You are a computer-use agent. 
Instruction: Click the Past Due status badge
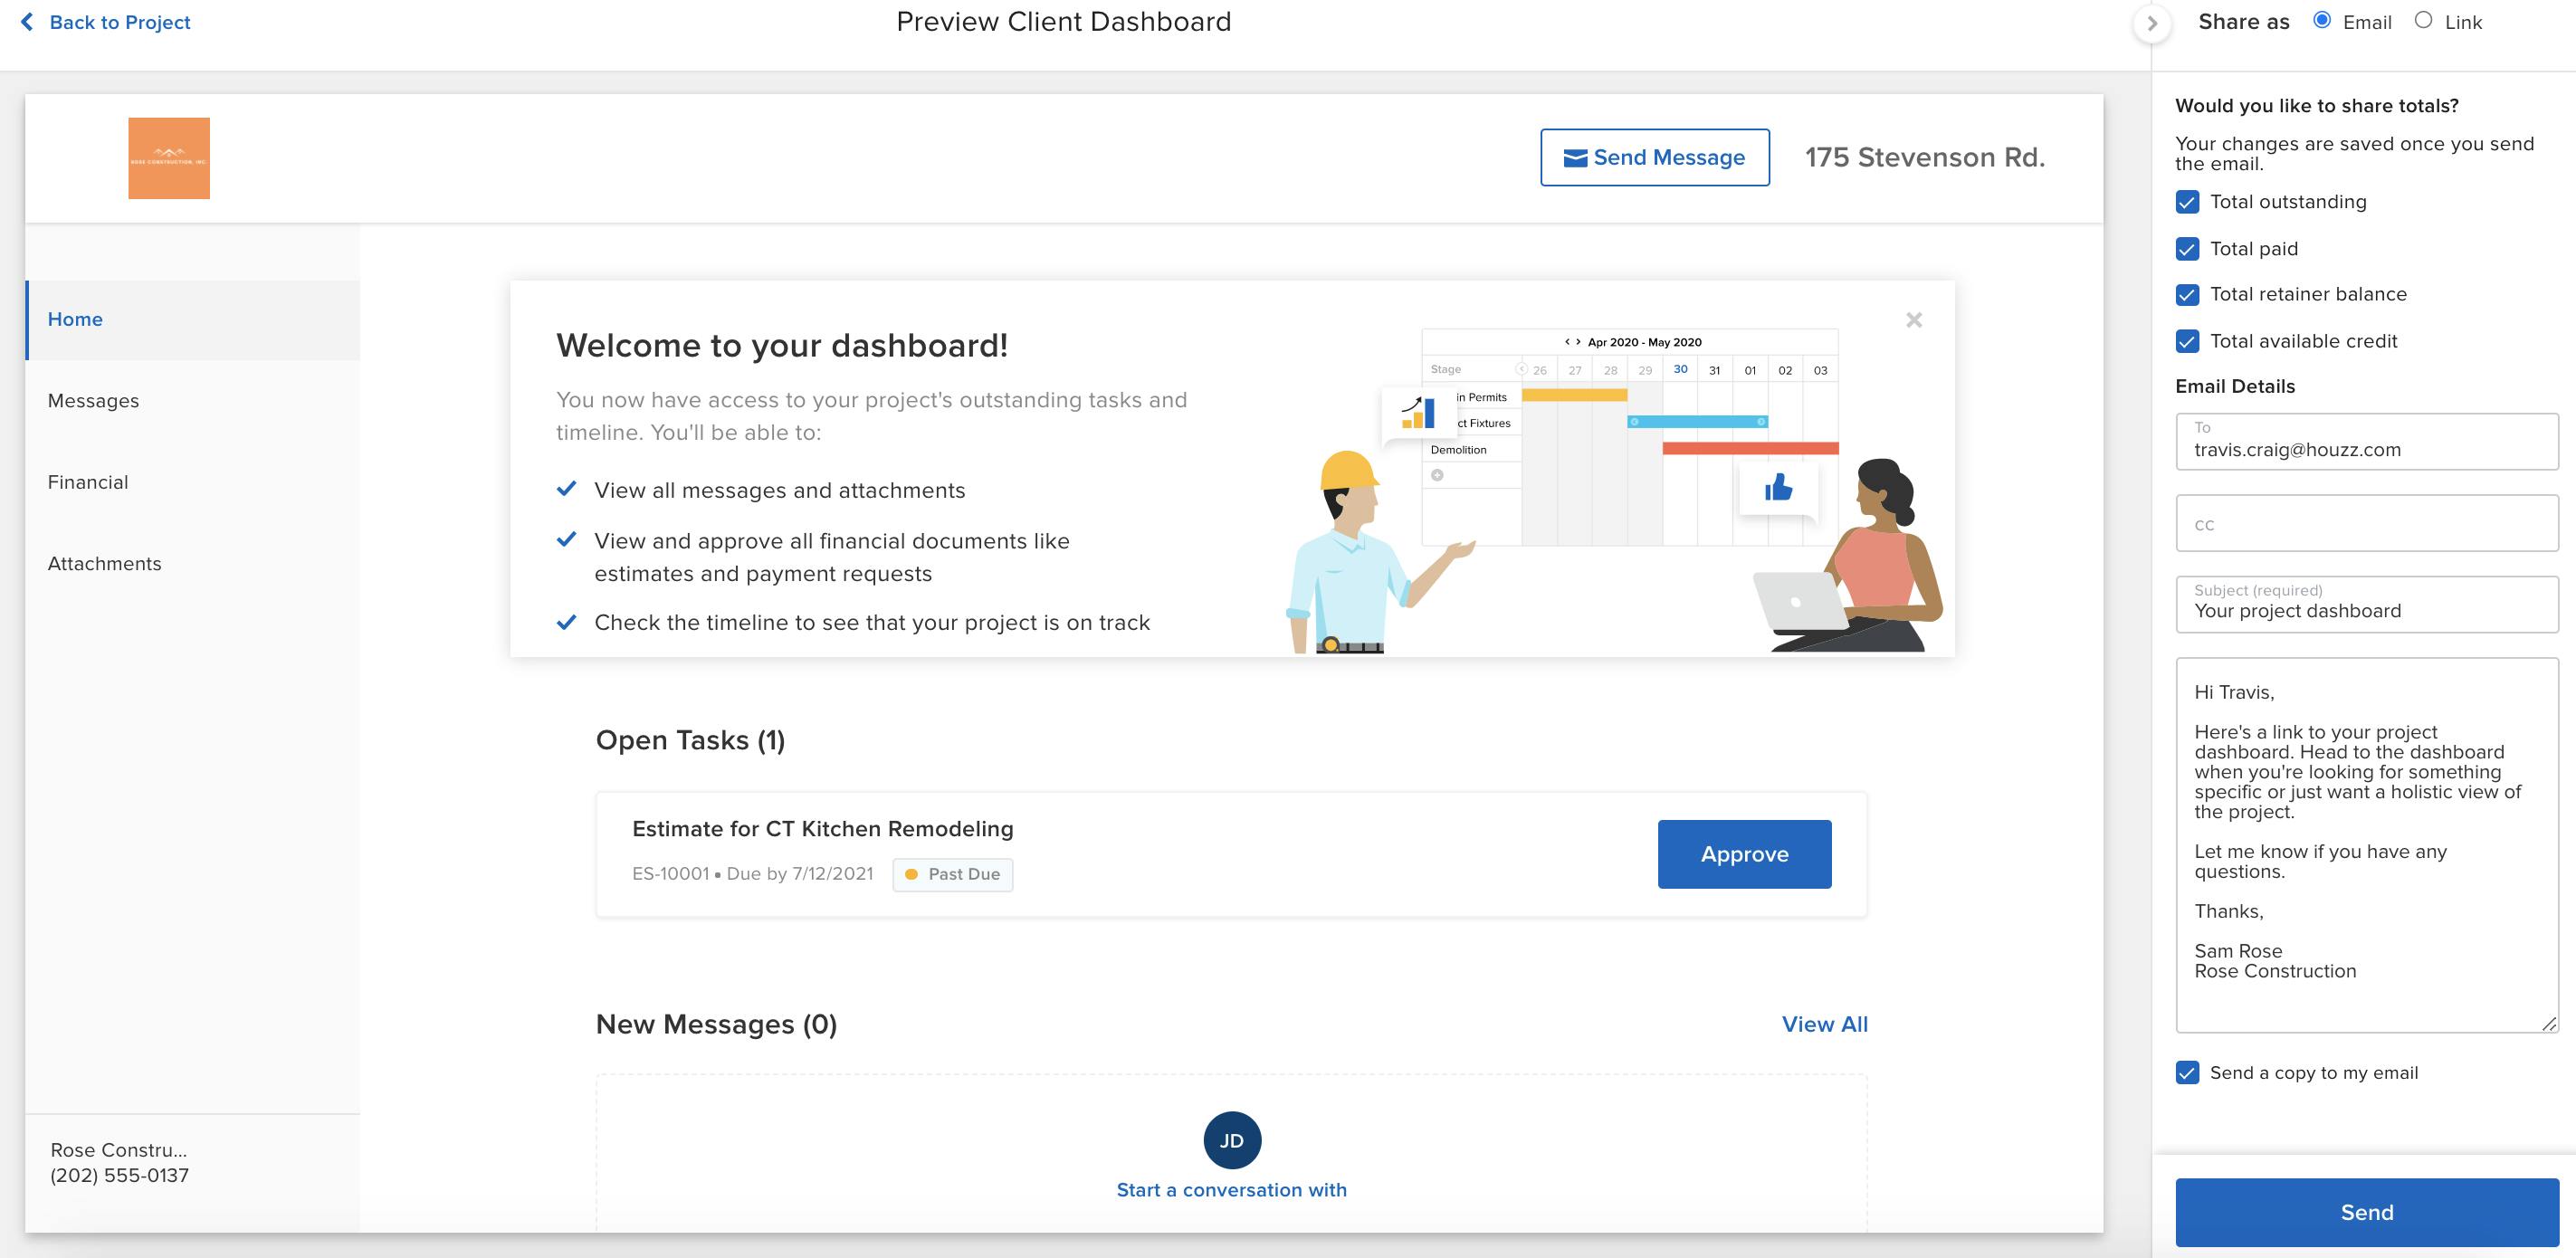pyautogui.click(x=951, y=874)
